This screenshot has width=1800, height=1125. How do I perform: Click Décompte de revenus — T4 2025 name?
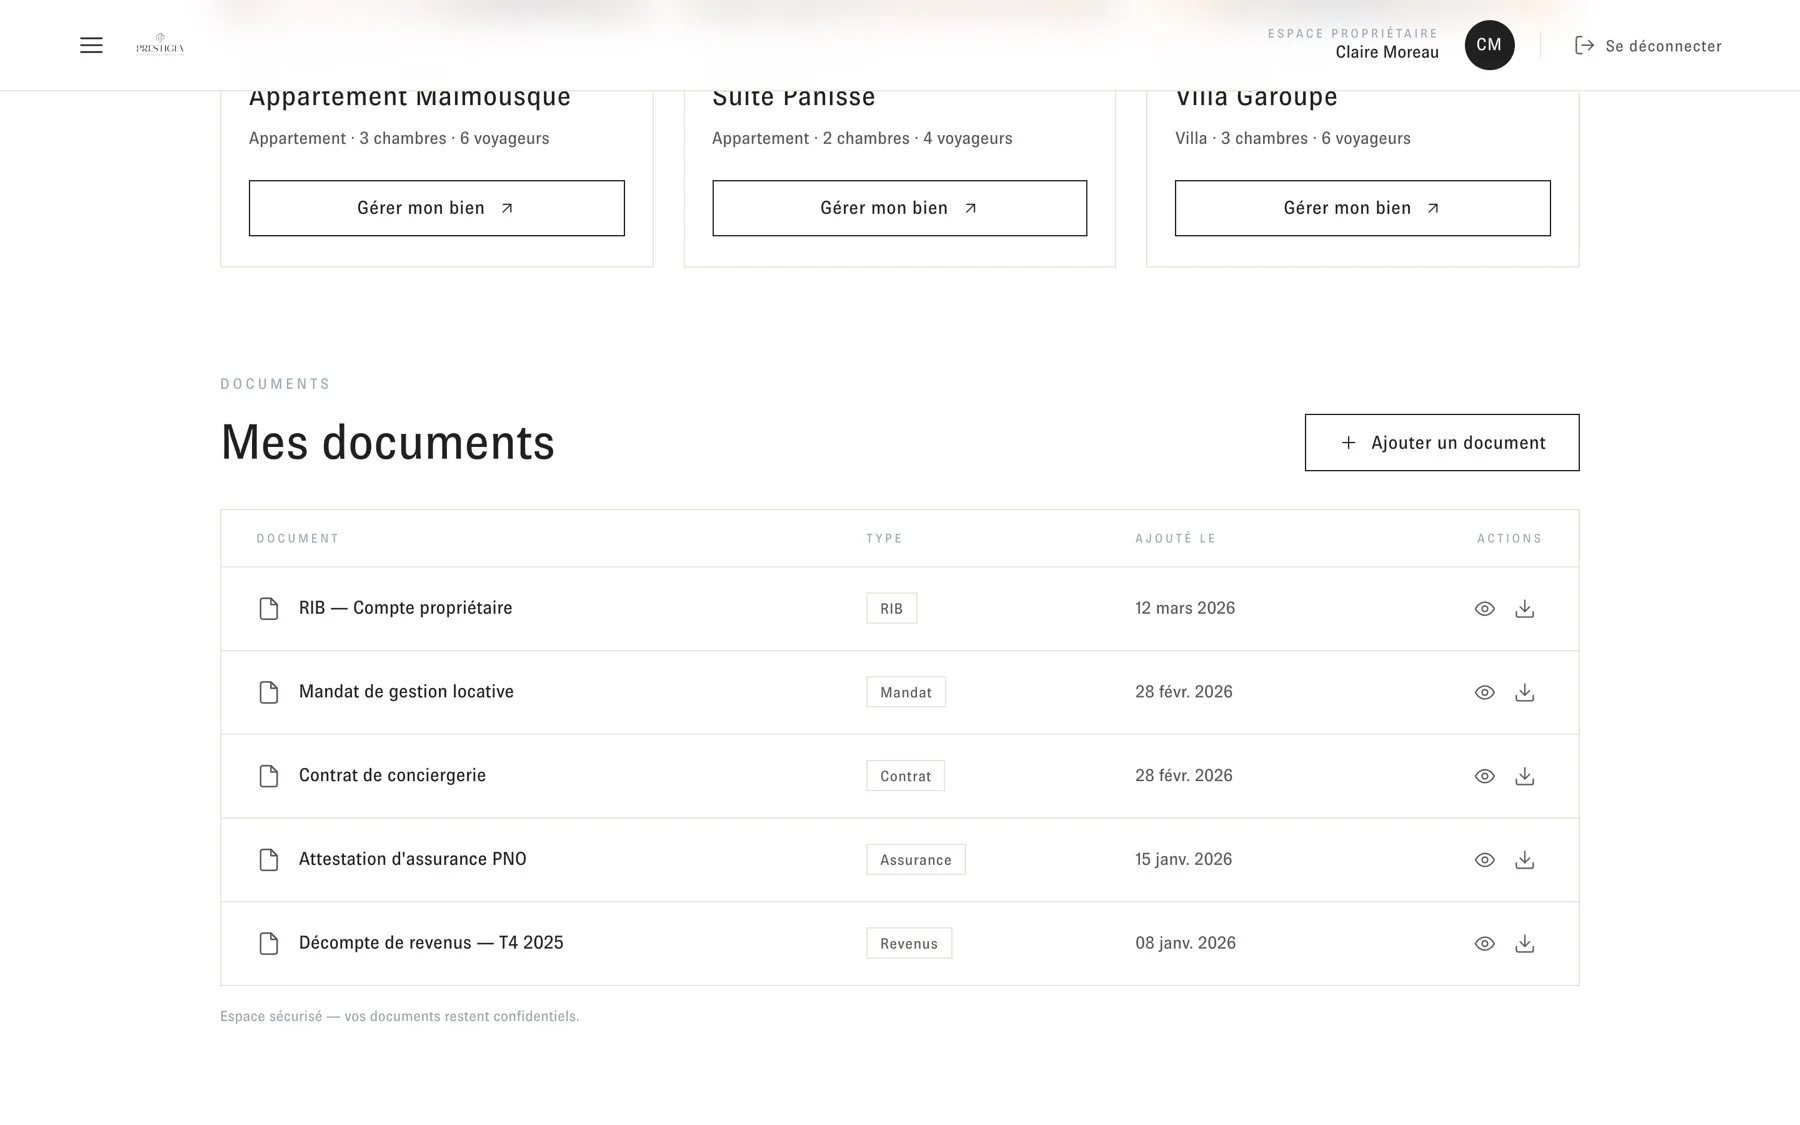pyautogui.click(x=431, y=943)
